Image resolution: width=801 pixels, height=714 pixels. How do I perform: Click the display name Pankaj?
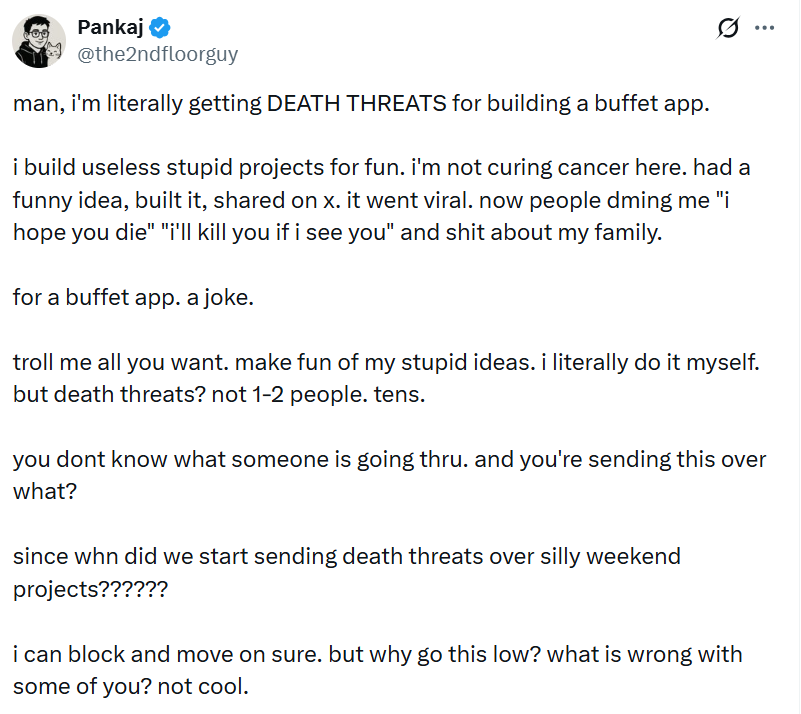pos(110,28)
